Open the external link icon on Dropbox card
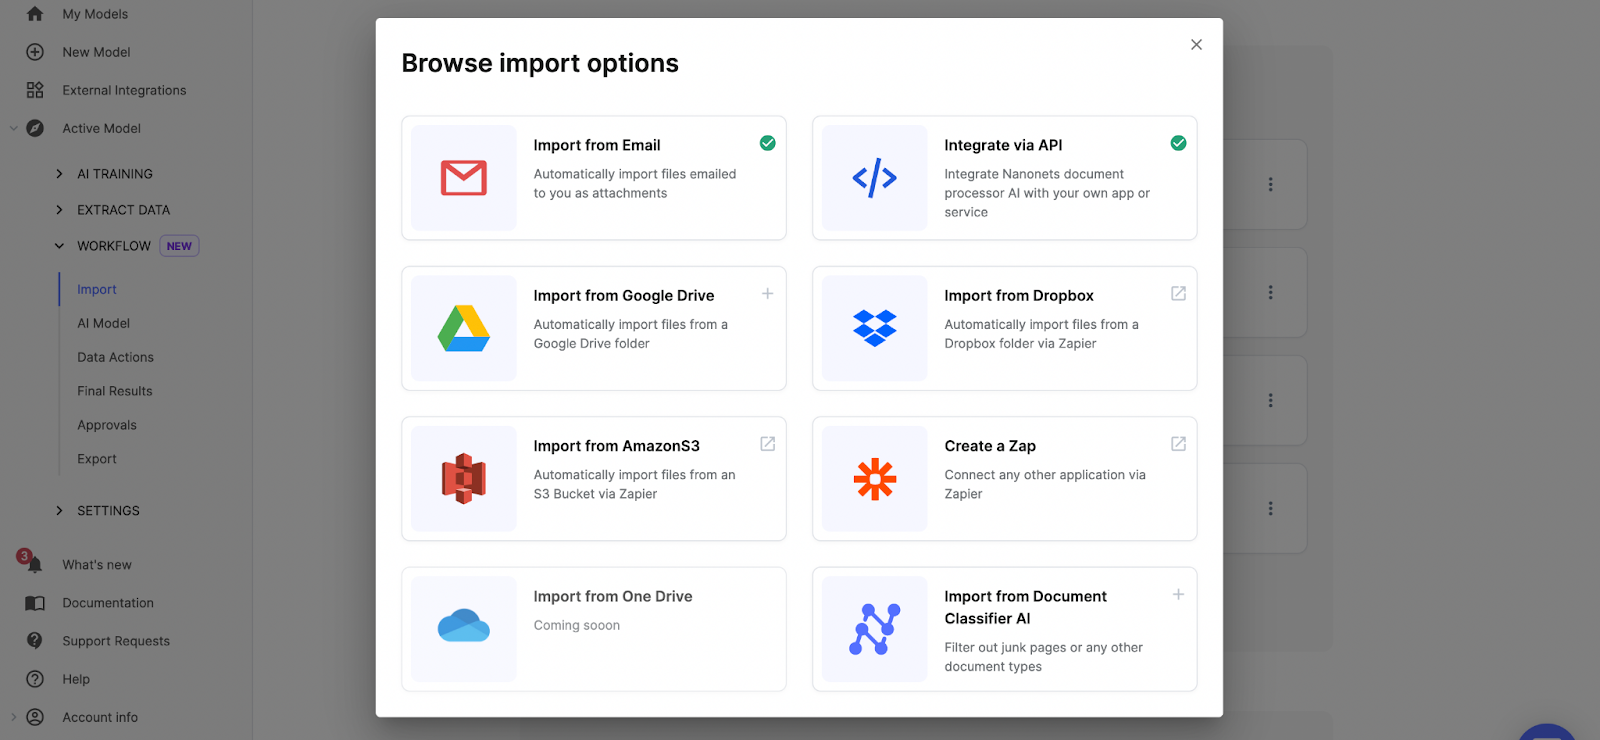 coord(1179,293)
